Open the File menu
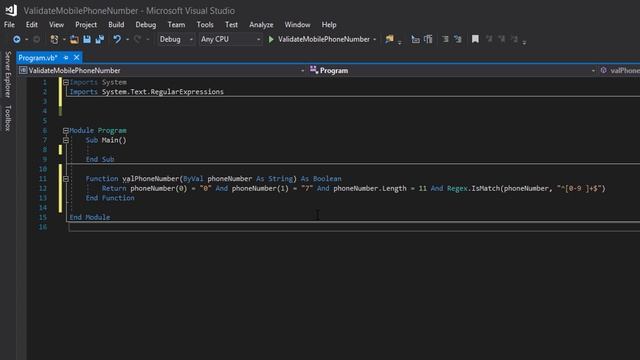The width and height of the screenshot is (640, 360). coord(9,24)
